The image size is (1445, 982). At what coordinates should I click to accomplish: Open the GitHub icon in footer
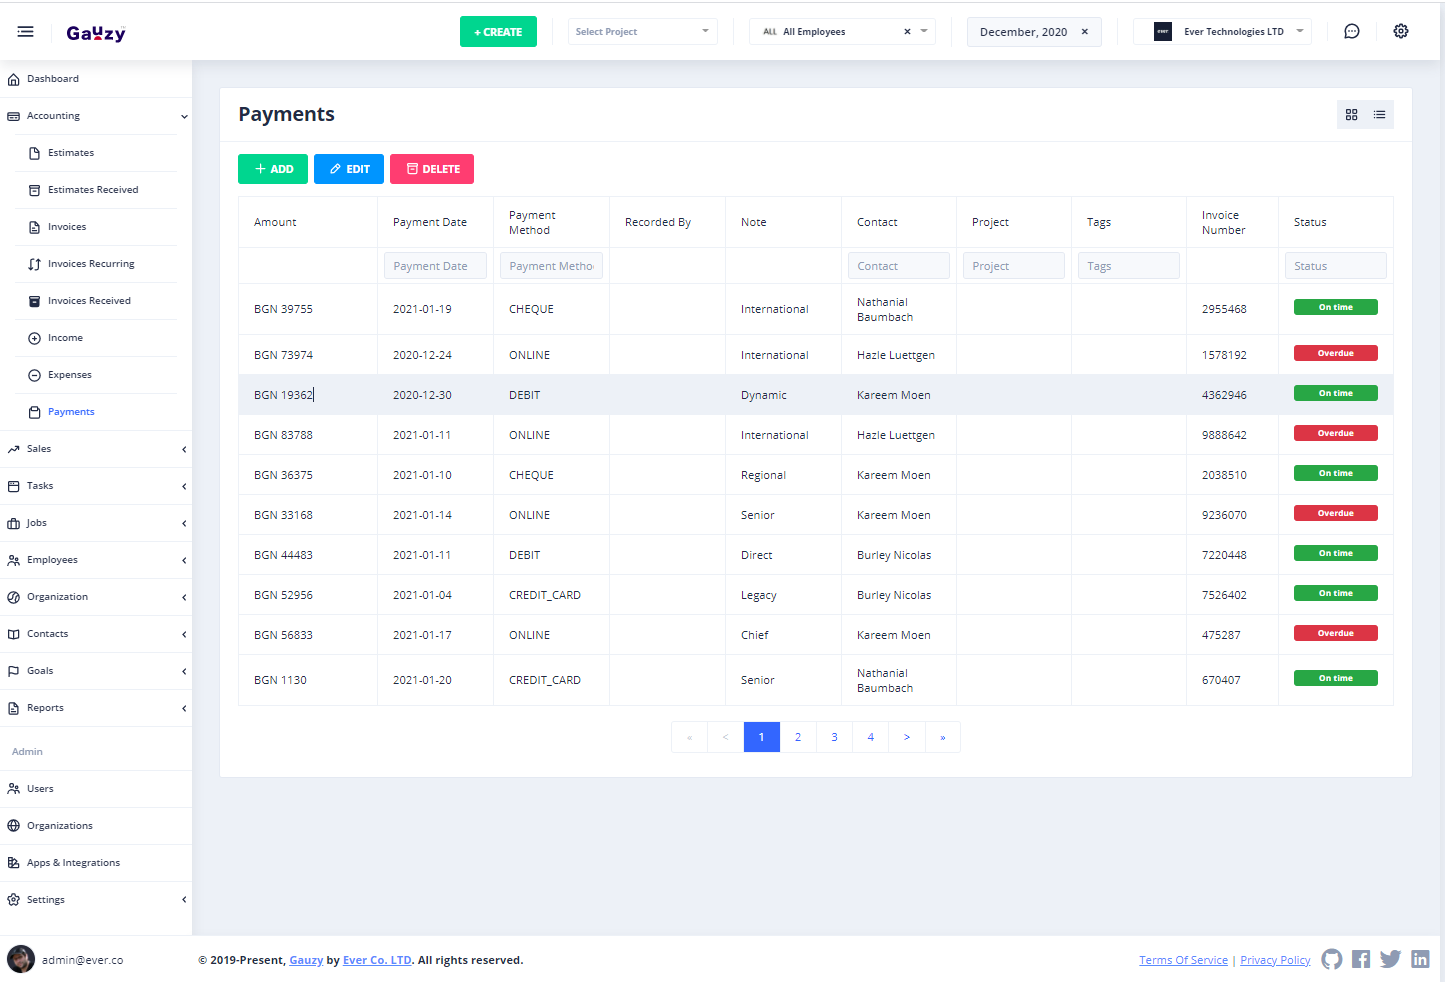(x=1331, y=960)
